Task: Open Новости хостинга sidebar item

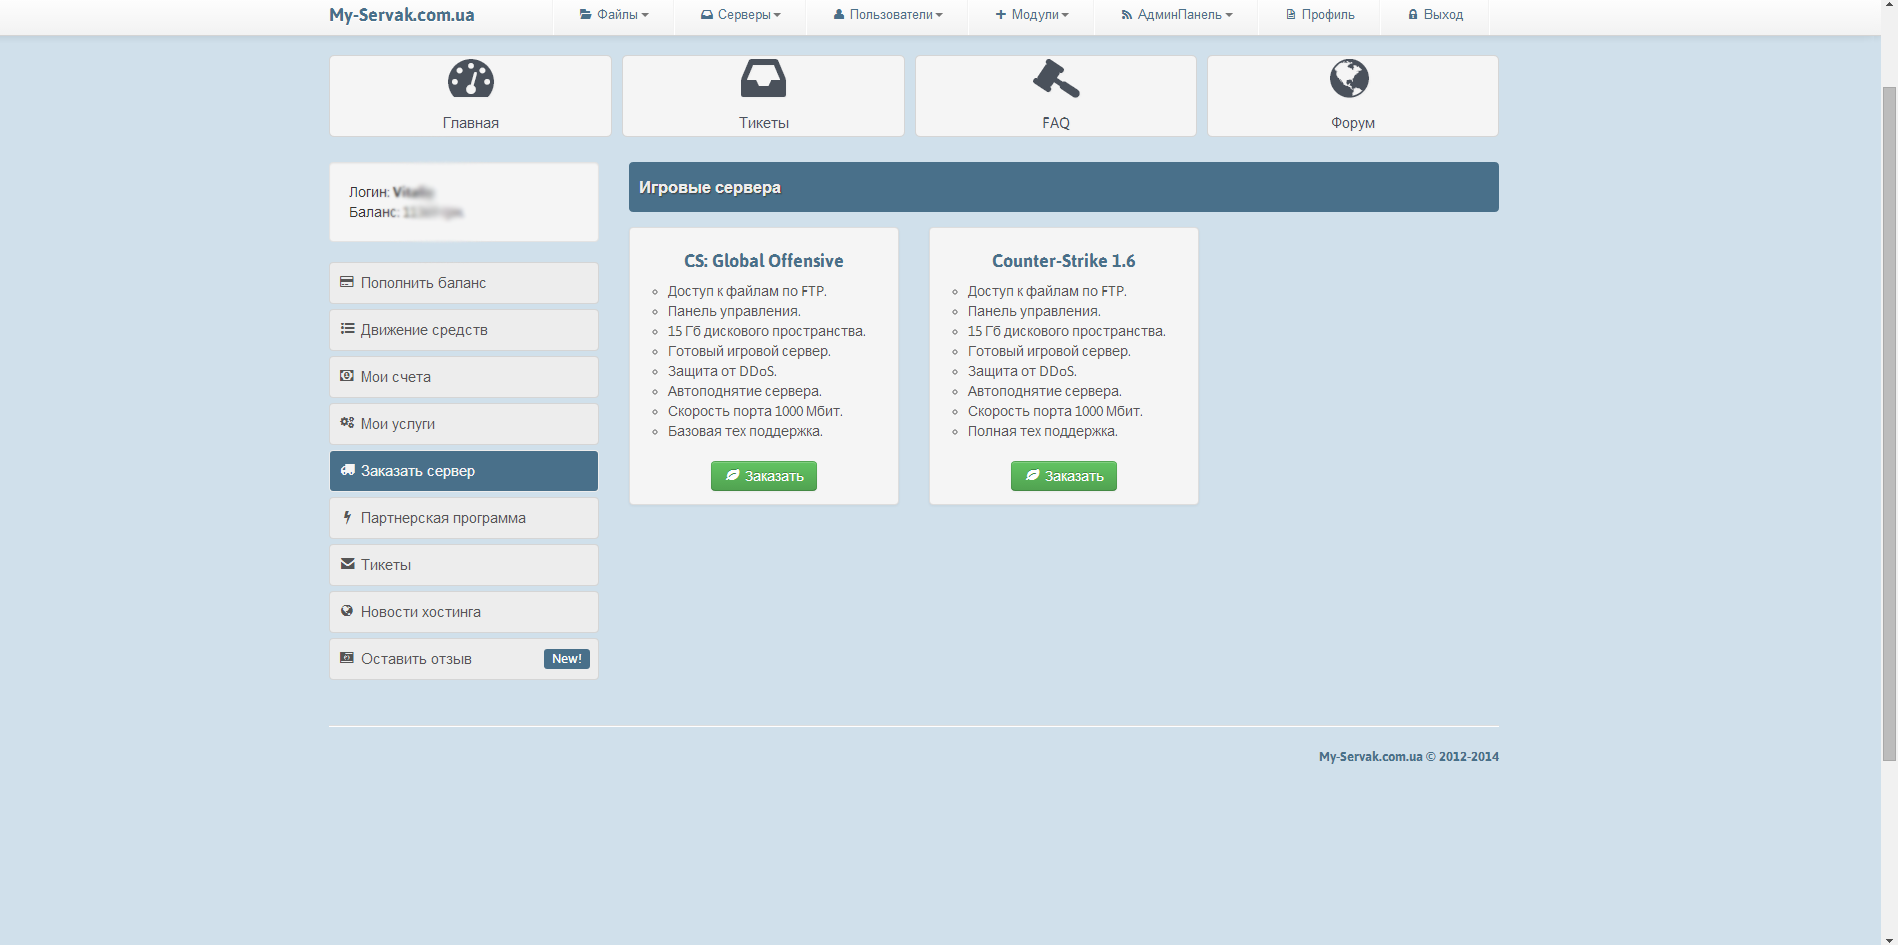Action: coord(464,612)
